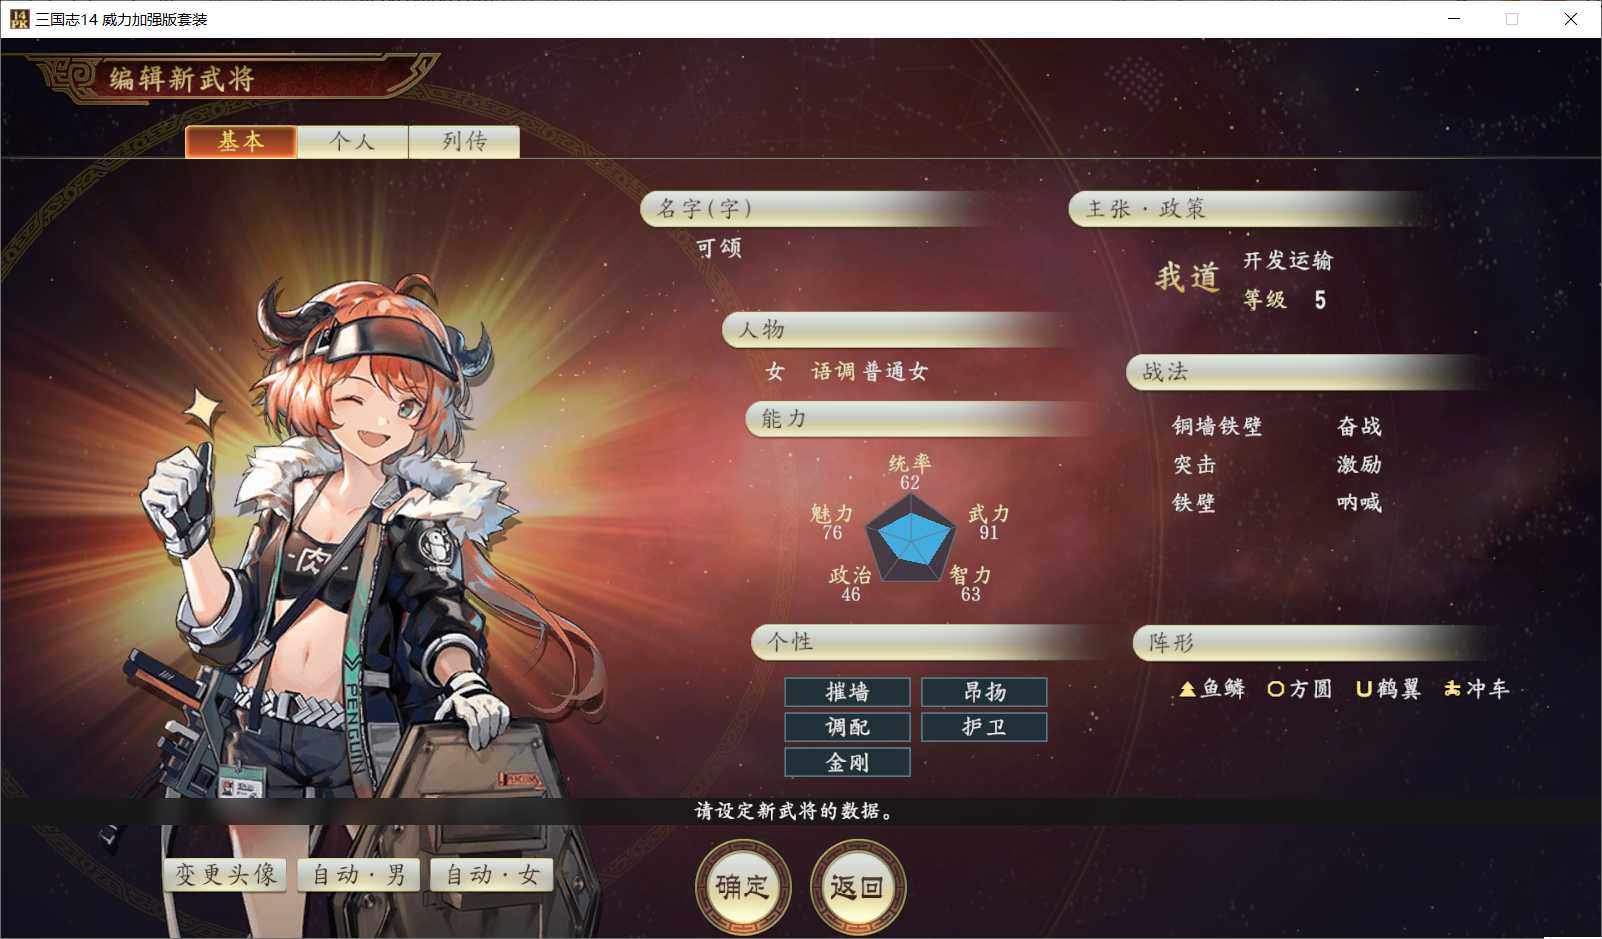Select the 方圆 formation circle icon
Viewport: 1602px width, 939px height.
[x=1276, y=689]
